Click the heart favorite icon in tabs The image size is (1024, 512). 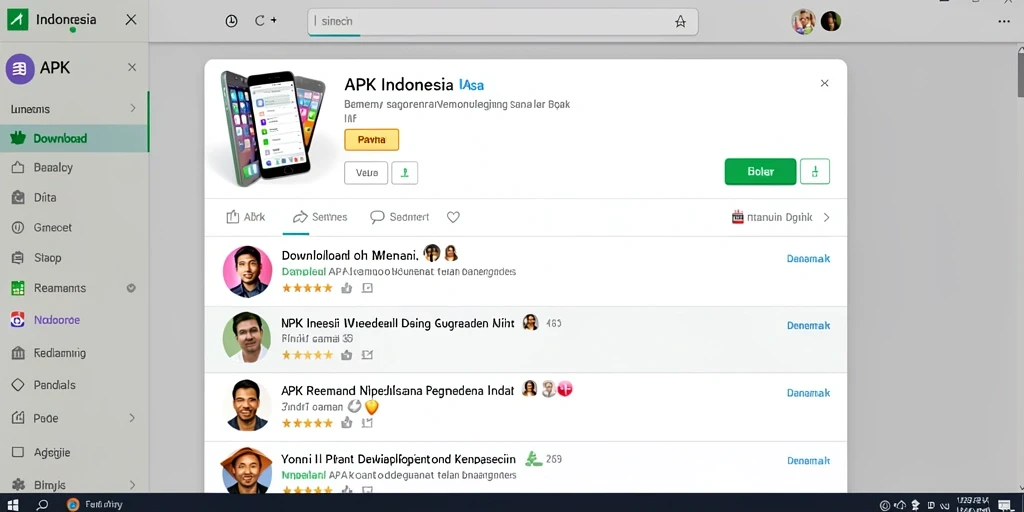[453, 217]
